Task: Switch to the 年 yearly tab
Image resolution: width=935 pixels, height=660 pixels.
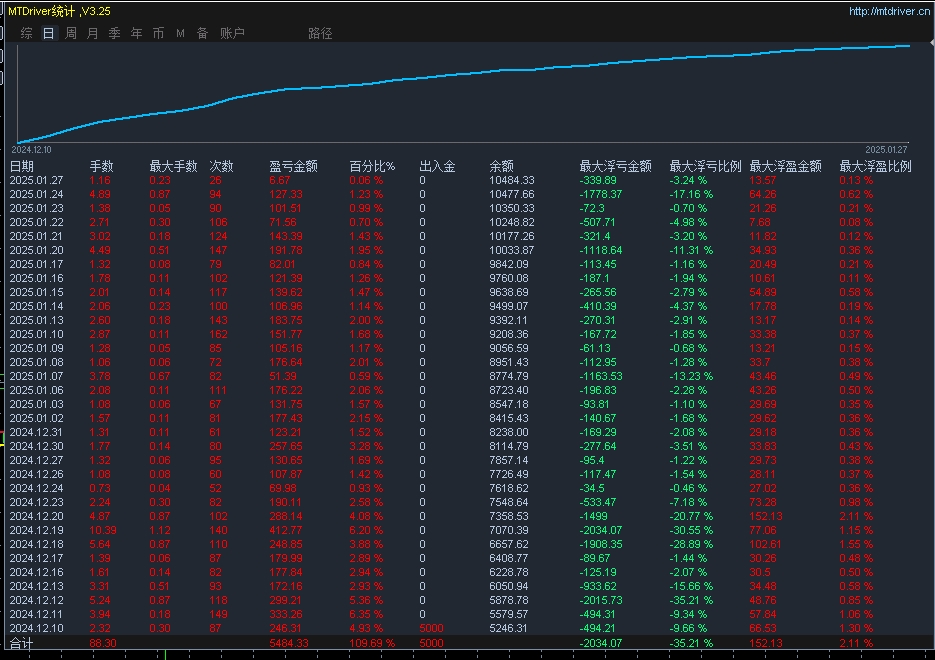Action: (x=137, y=33)
